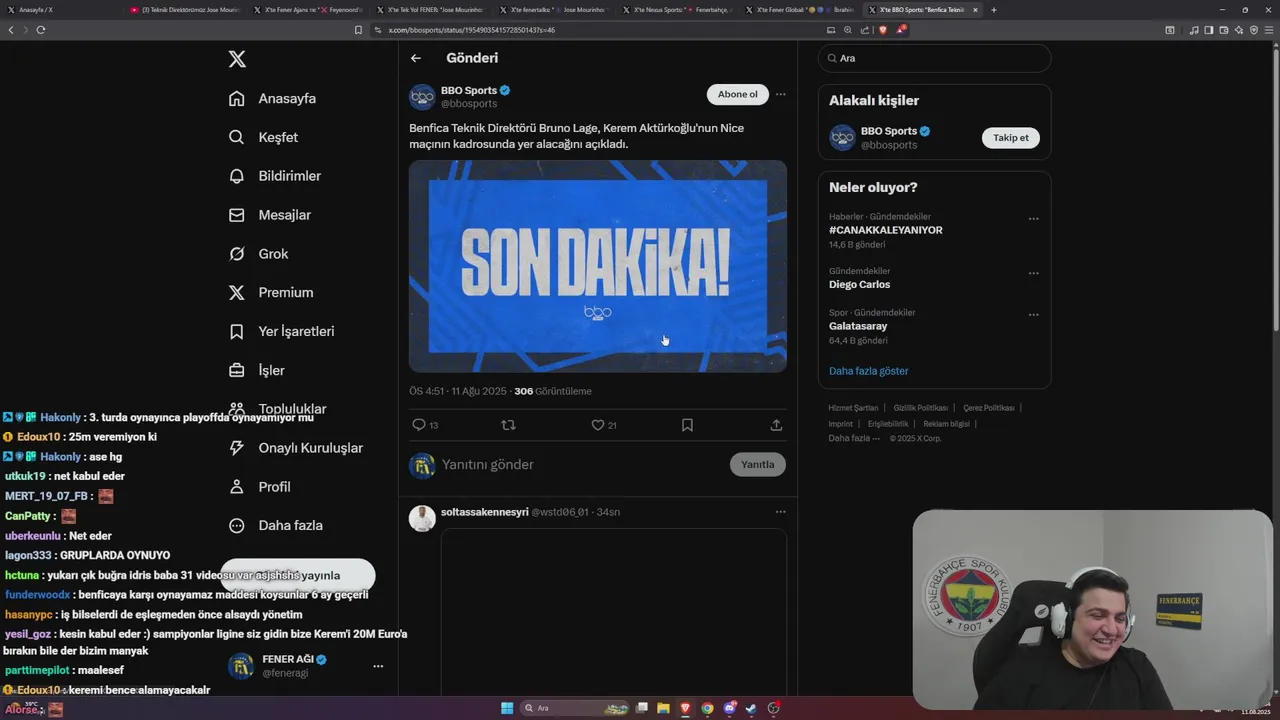Open soltassakennesyri reply more options
Image resolution: width=1280 pixels, height=720 pixels.
pos(781,512)
